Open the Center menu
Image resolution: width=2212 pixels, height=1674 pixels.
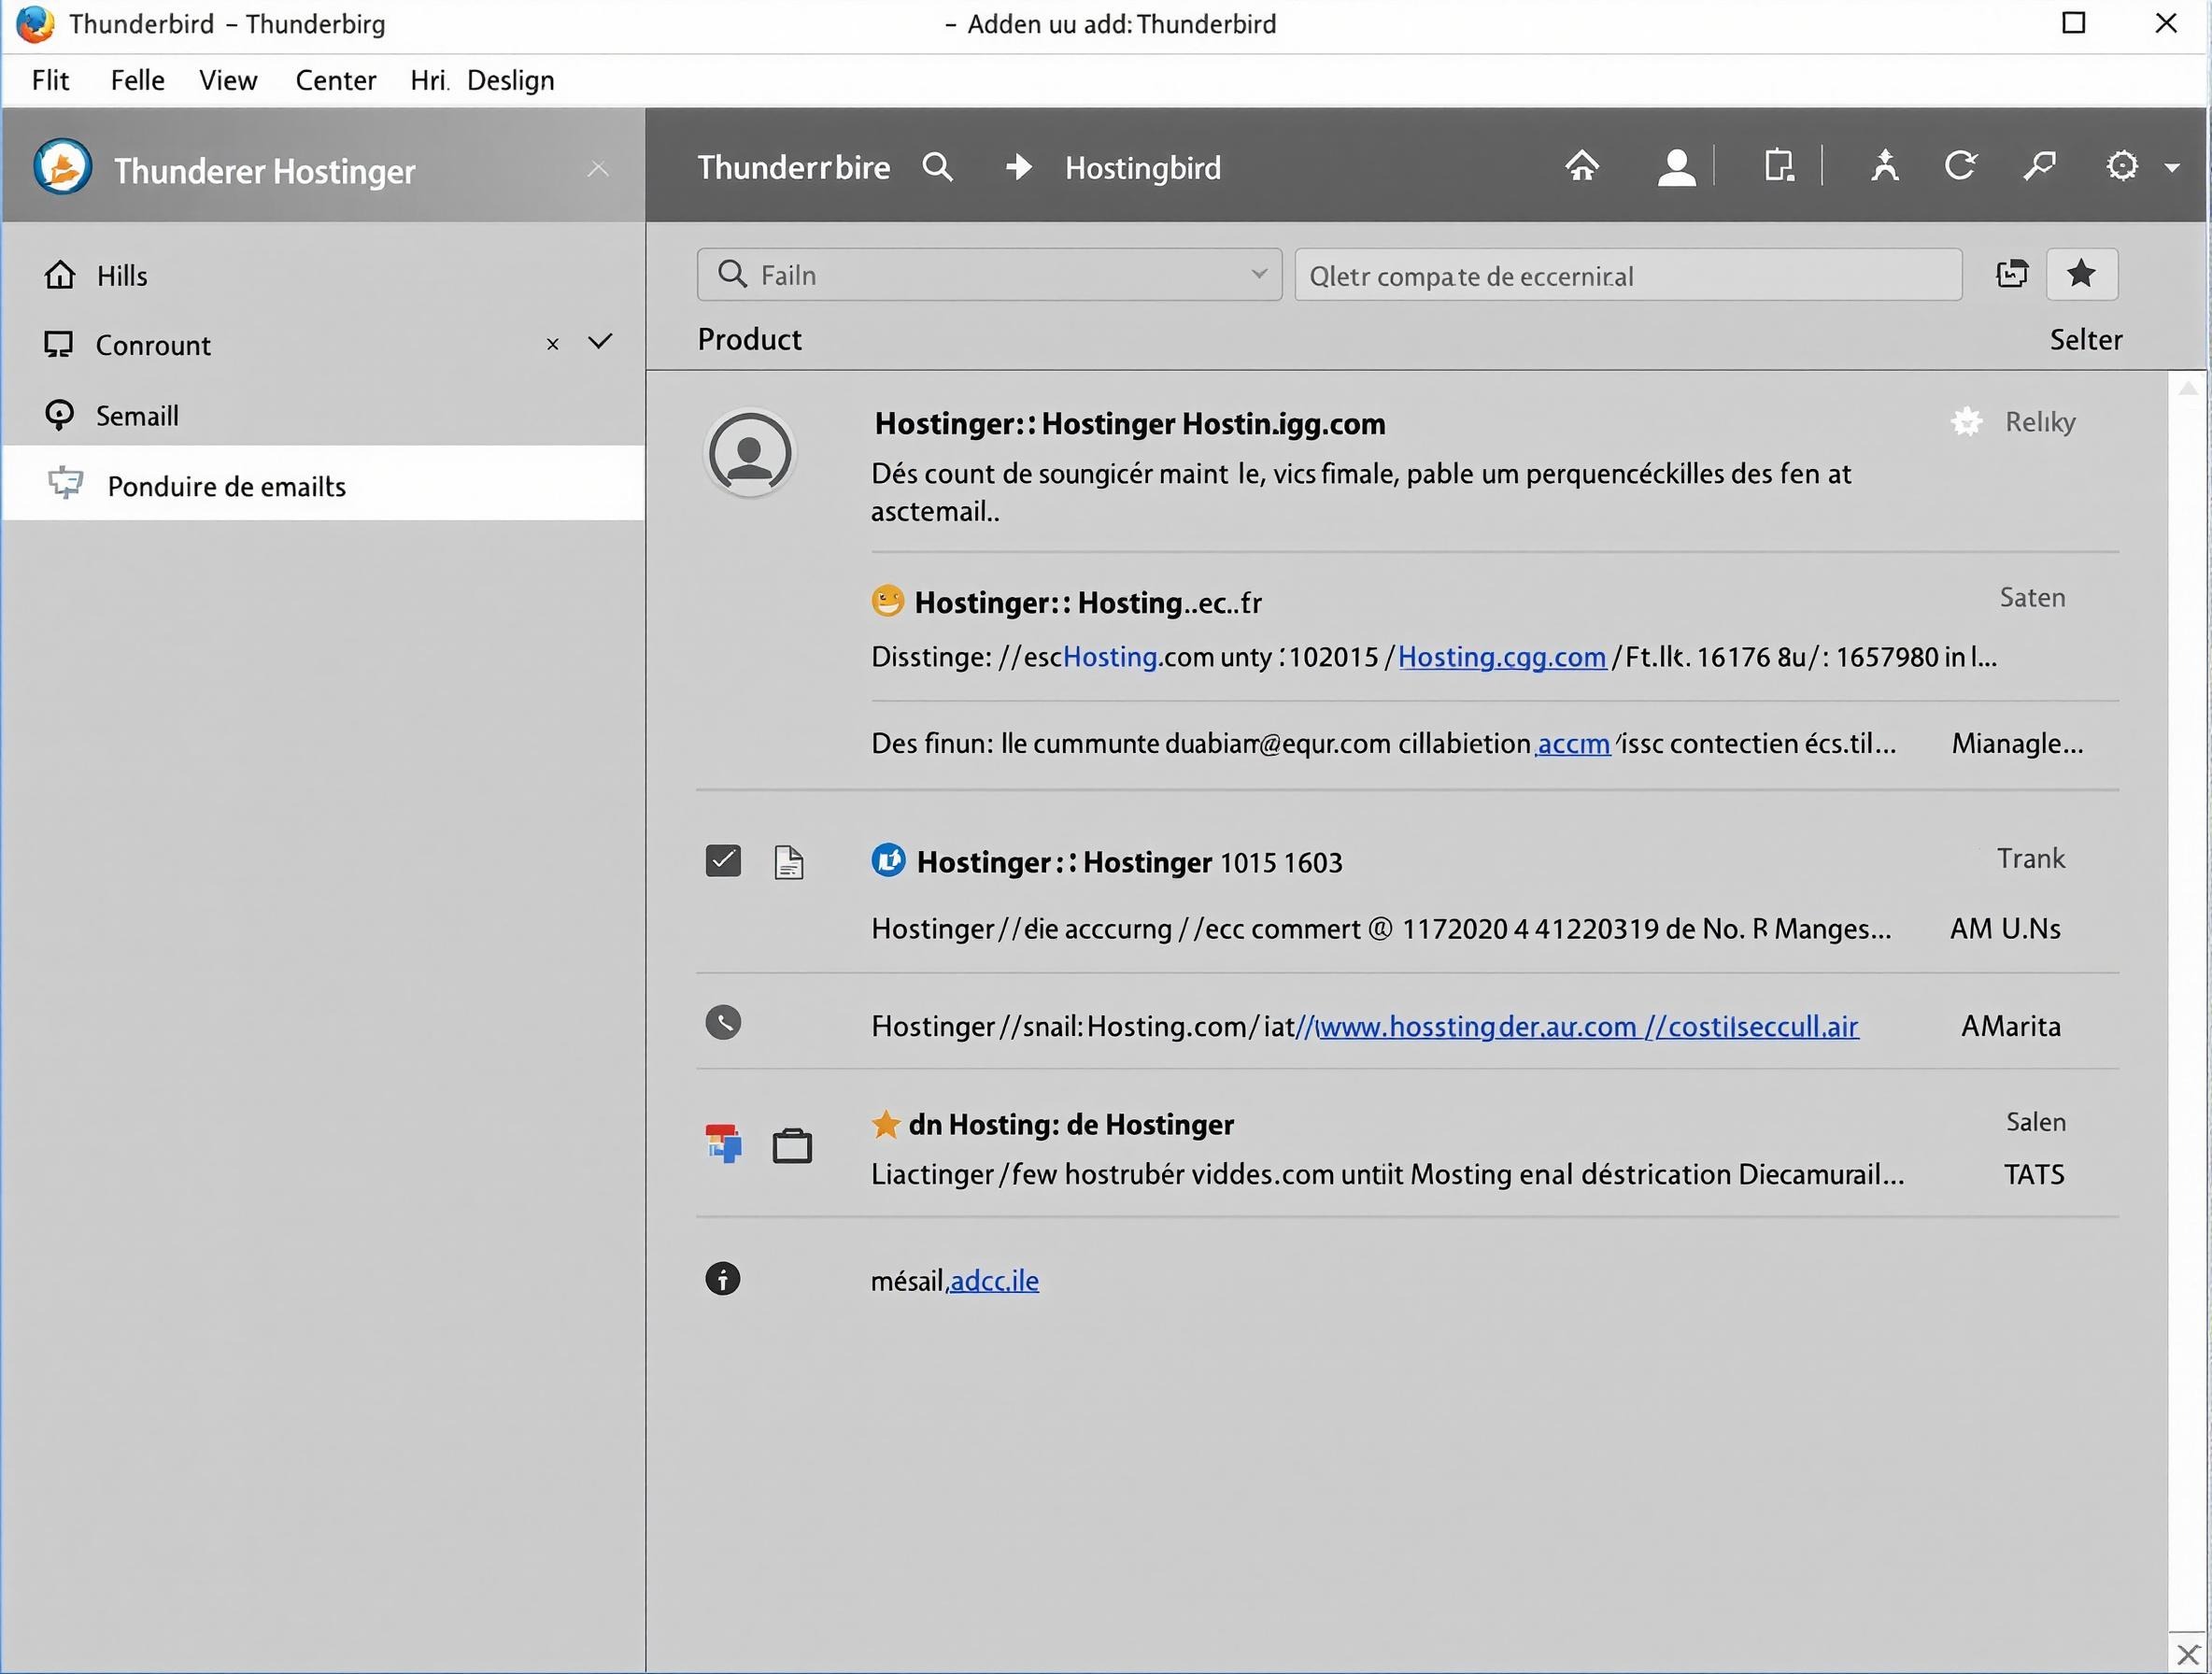(x=336, y=80)
